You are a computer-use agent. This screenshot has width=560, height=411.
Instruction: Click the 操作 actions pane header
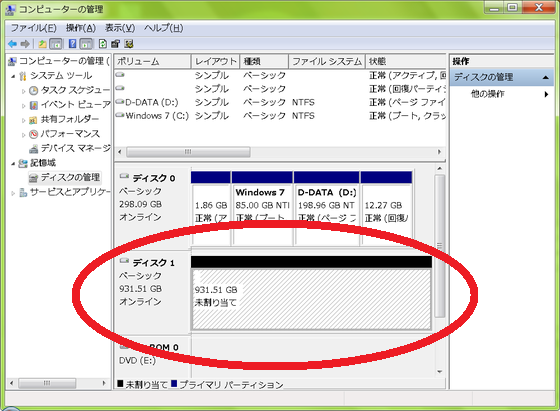pos(502,61)
